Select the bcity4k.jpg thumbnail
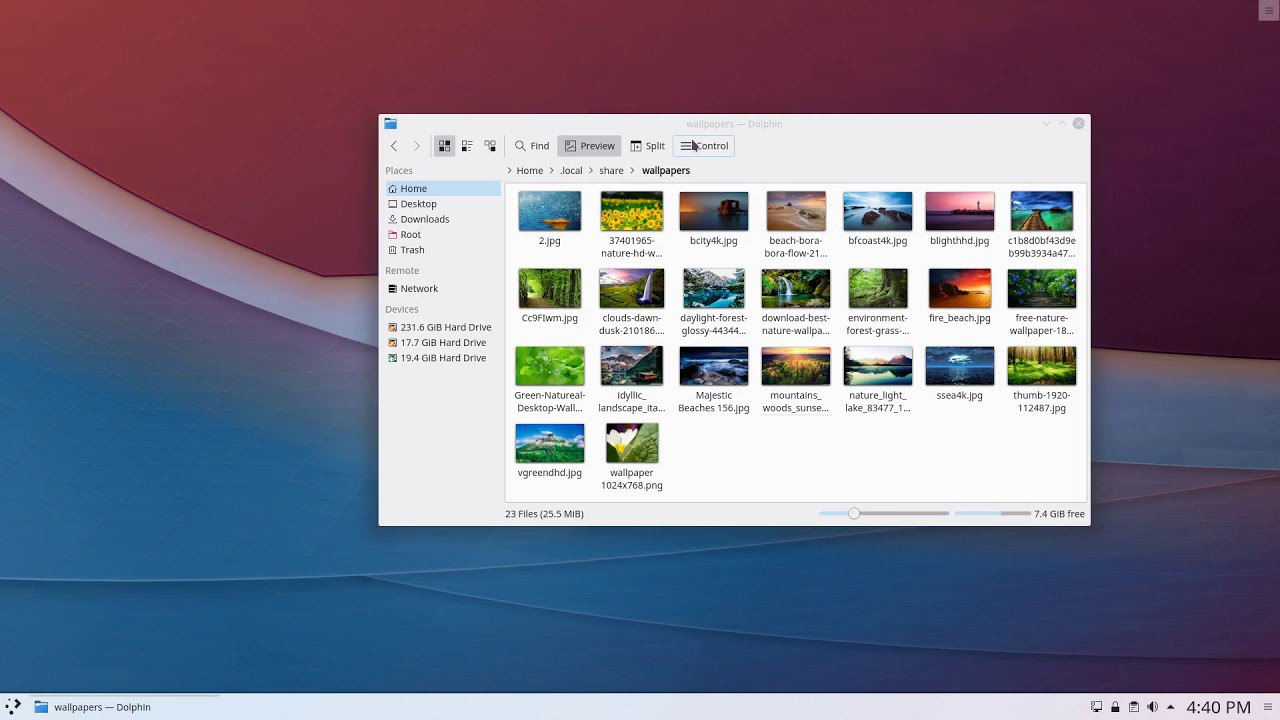The image size is (1280, 720). (x=714, y=211)
